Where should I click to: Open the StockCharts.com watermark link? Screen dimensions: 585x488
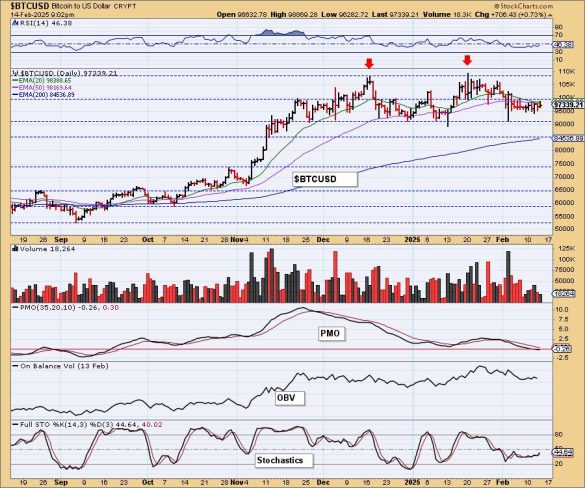point(523,6)
